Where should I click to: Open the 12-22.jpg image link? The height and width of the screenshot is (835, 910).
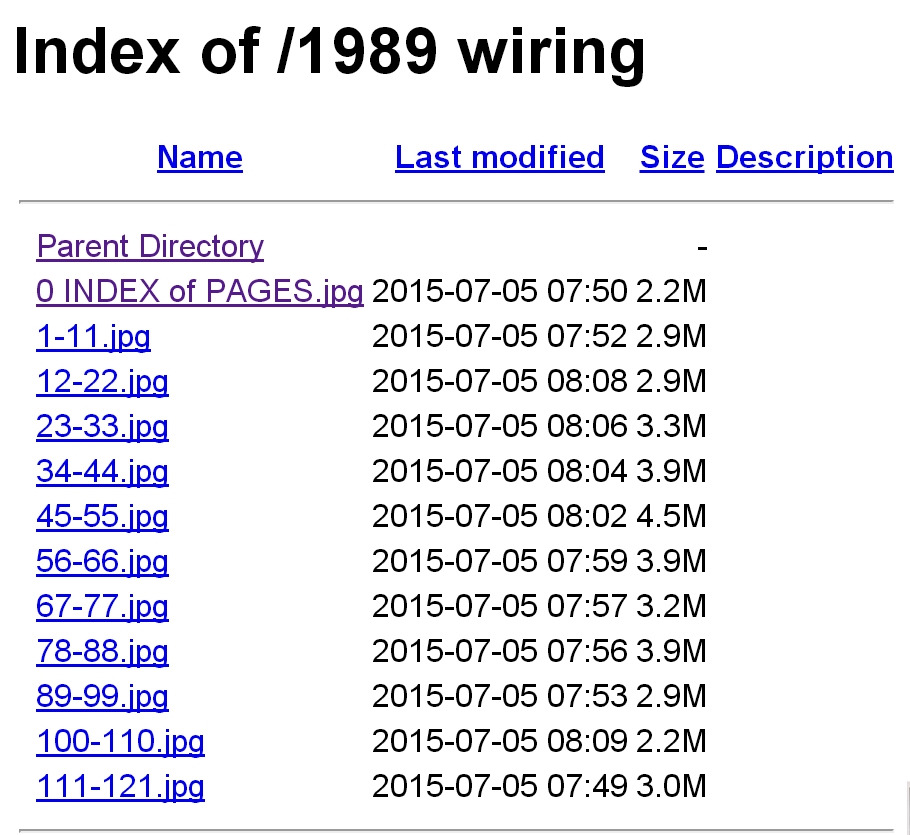coord(102,381)
